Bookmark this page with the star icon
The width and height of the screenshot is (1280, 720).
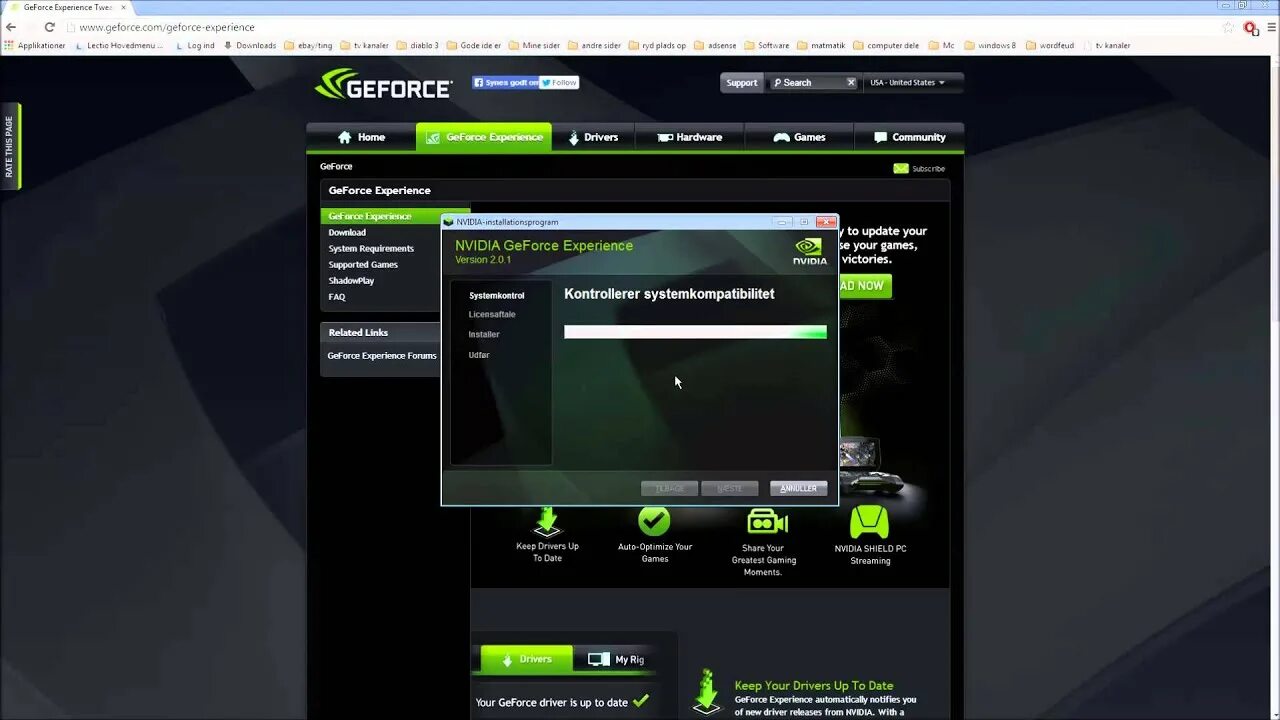click(1229, 27)
